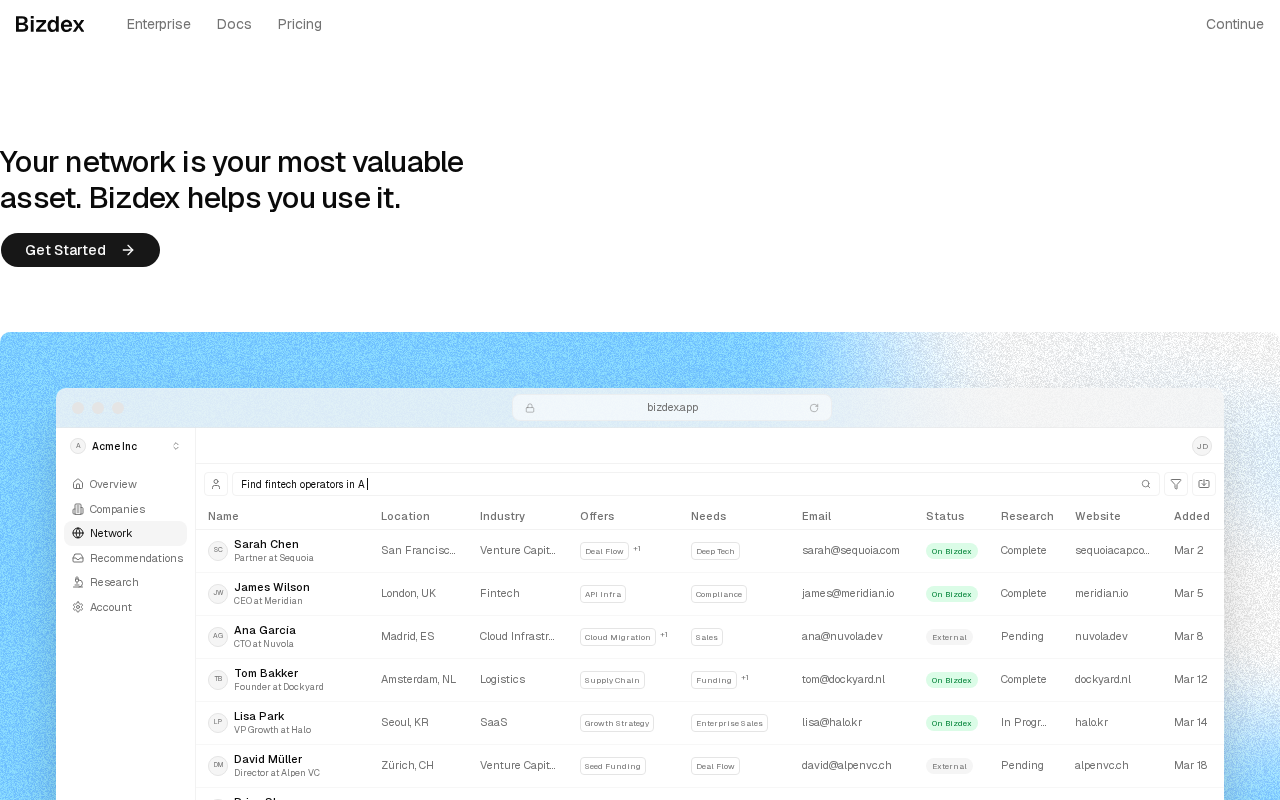Click the Email column header
Image resolution: width=1280 pixels, height=800 pixels.
coord(817,516)
